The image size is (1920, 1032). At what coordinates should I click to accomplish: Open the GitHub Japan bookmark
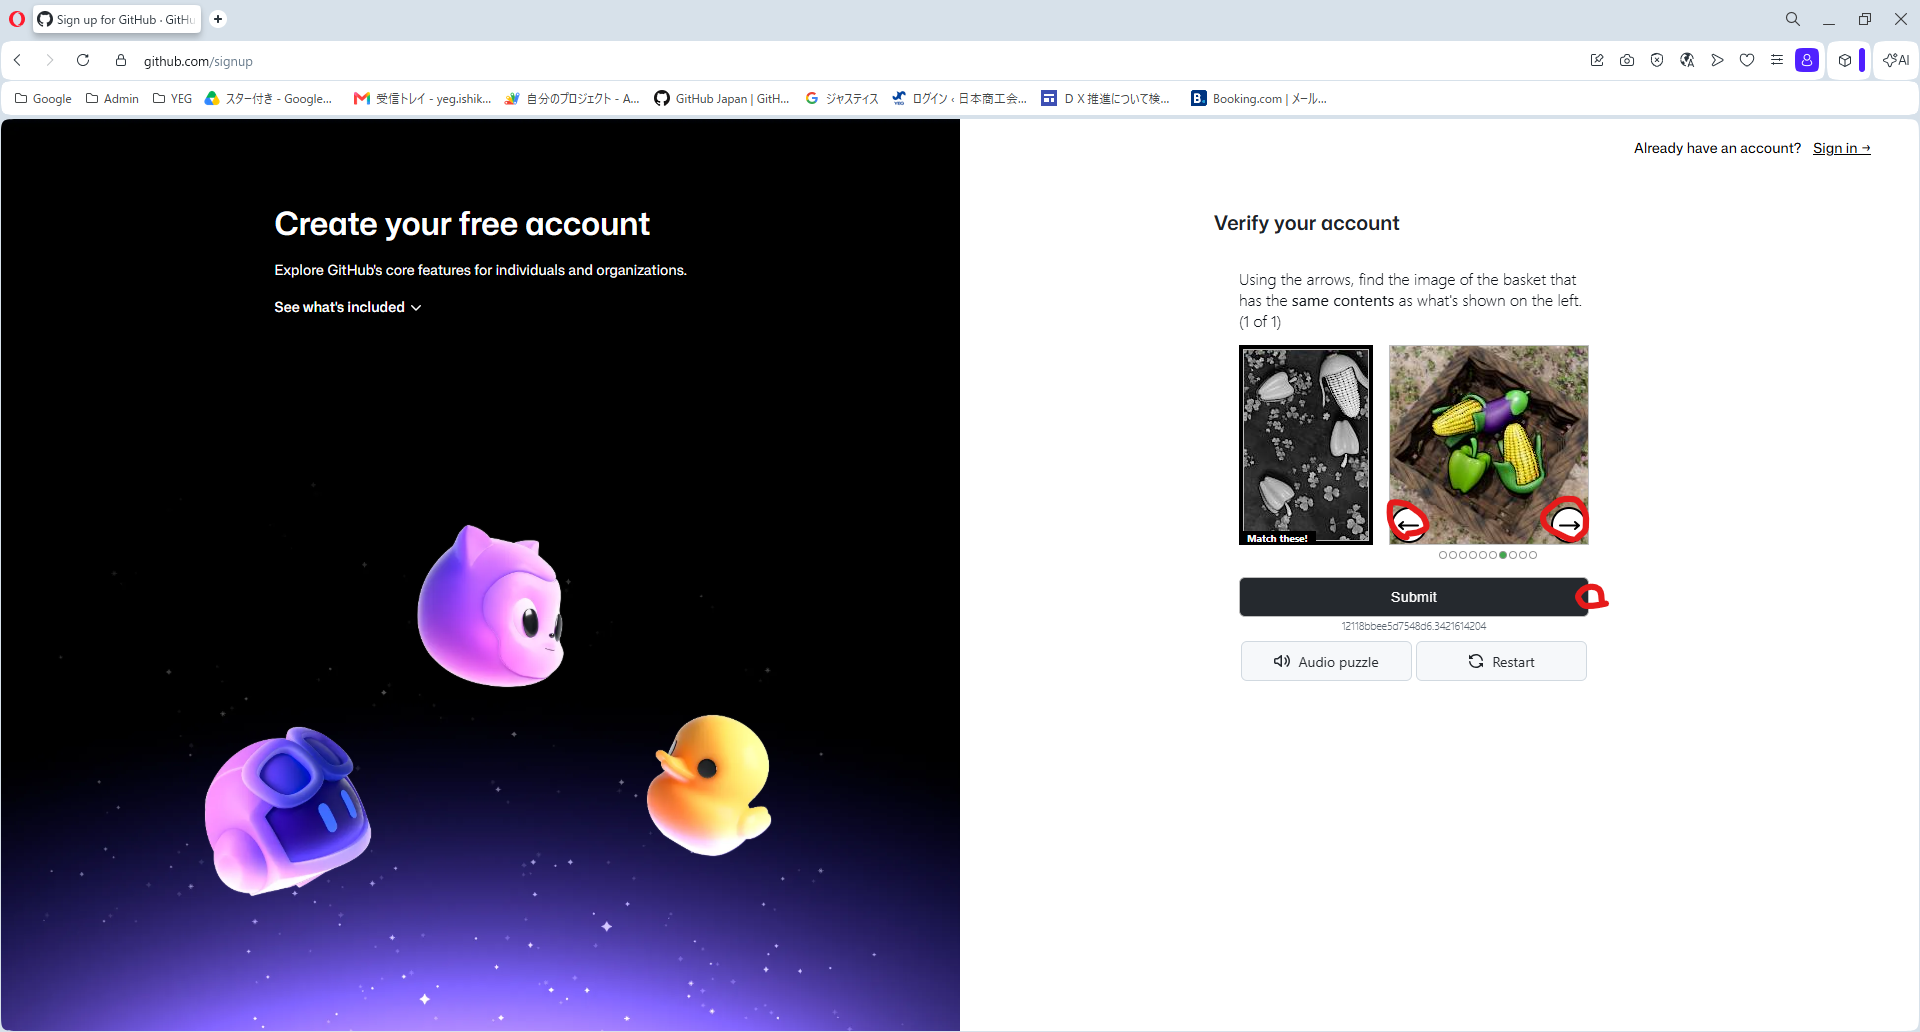[x=722, y=98]
